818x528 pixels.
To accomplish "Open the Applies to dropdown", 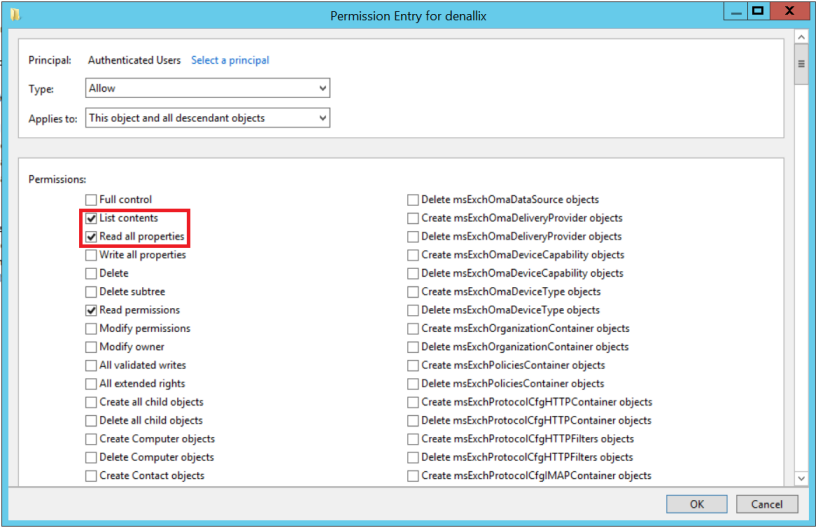I will pos(208,118).
